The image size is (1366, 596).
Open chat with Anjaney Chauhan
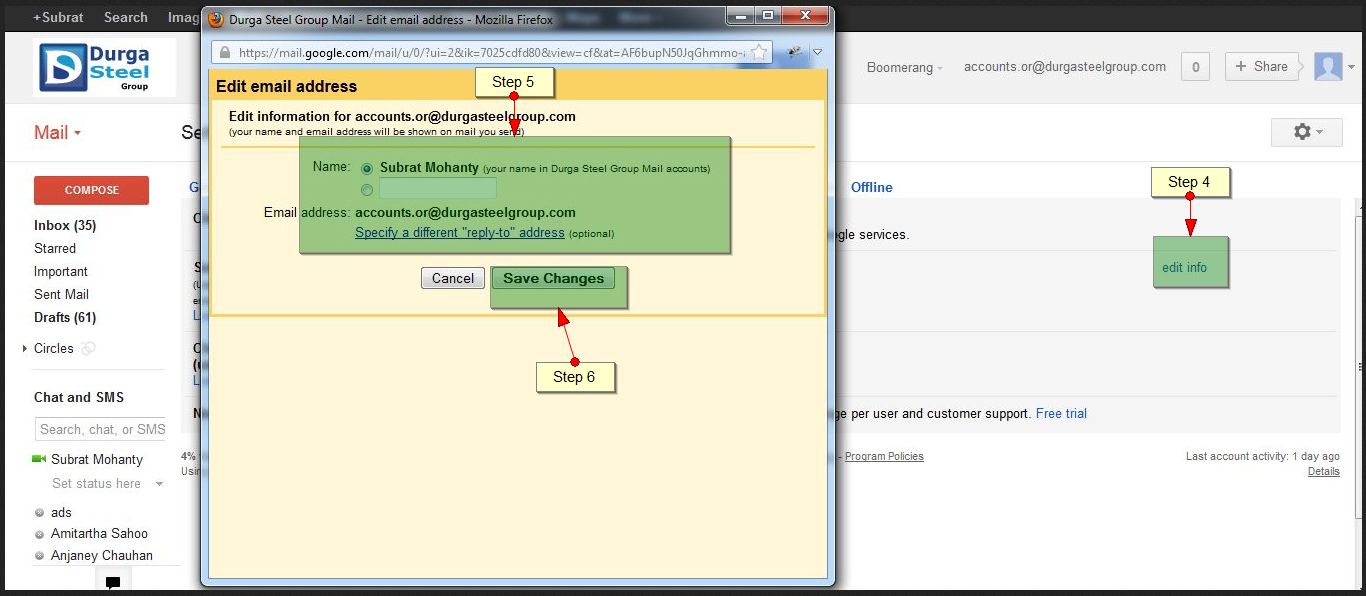coord(102,555)
